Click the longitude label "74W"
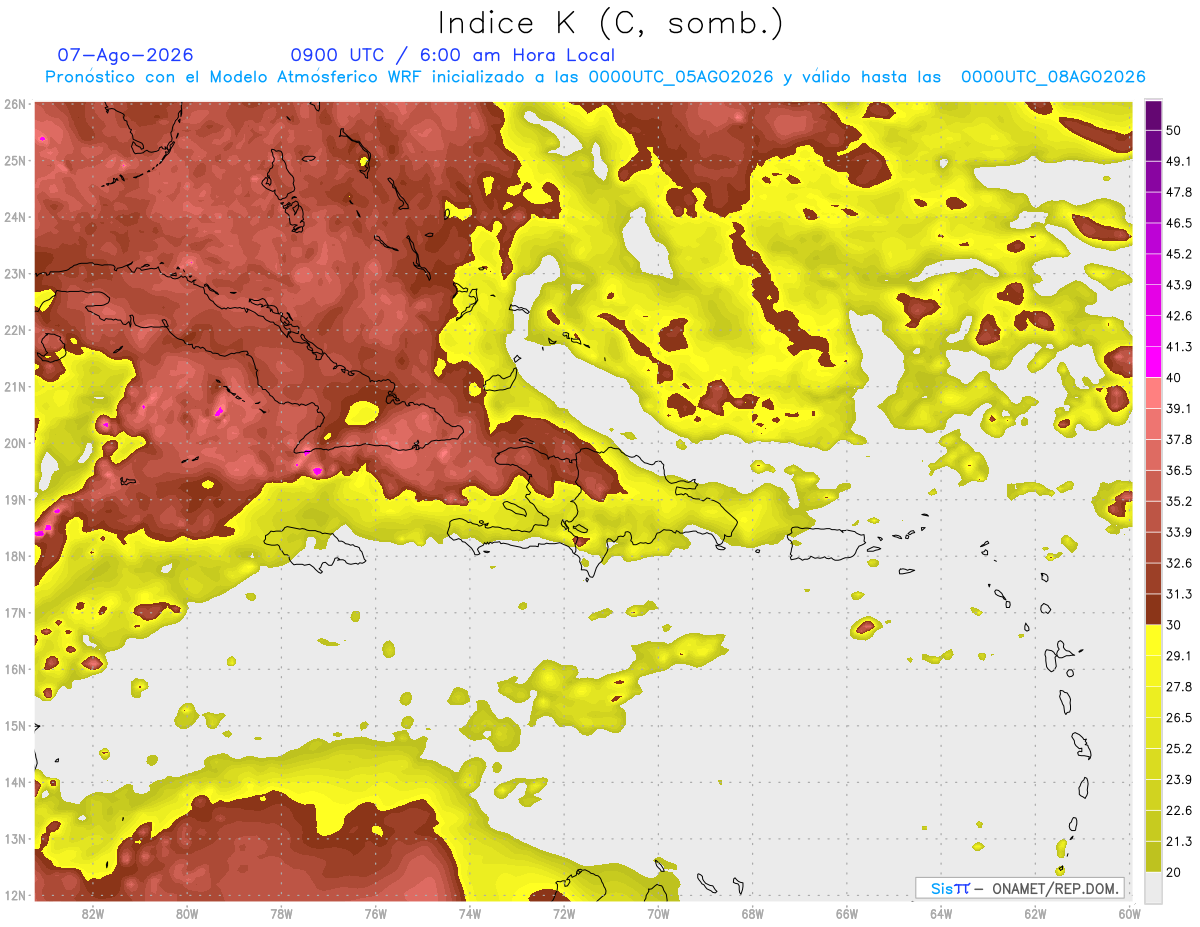 (x=469, y=913)
